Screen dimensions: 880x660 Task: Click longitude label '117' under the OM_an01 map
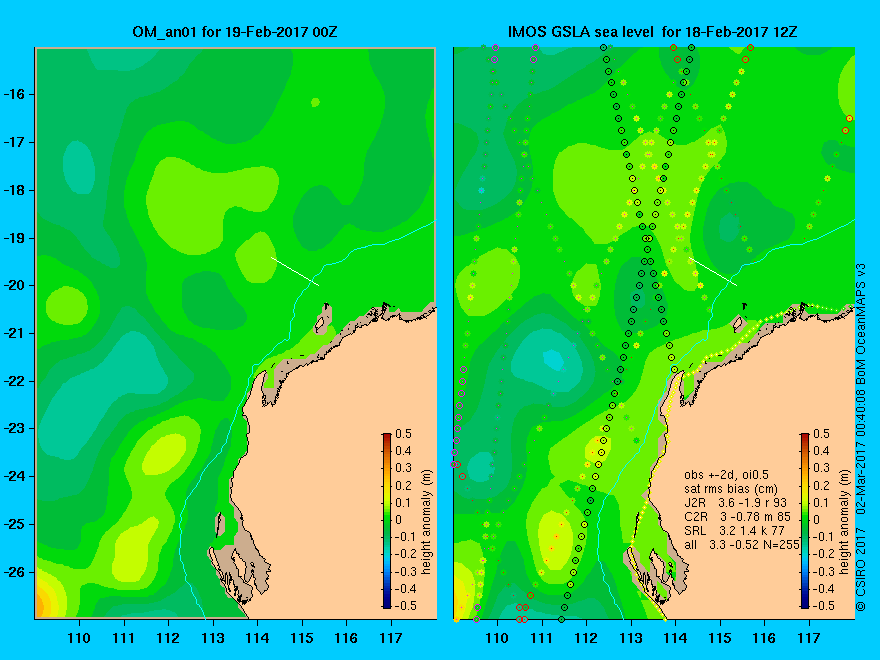click(391, 638)
